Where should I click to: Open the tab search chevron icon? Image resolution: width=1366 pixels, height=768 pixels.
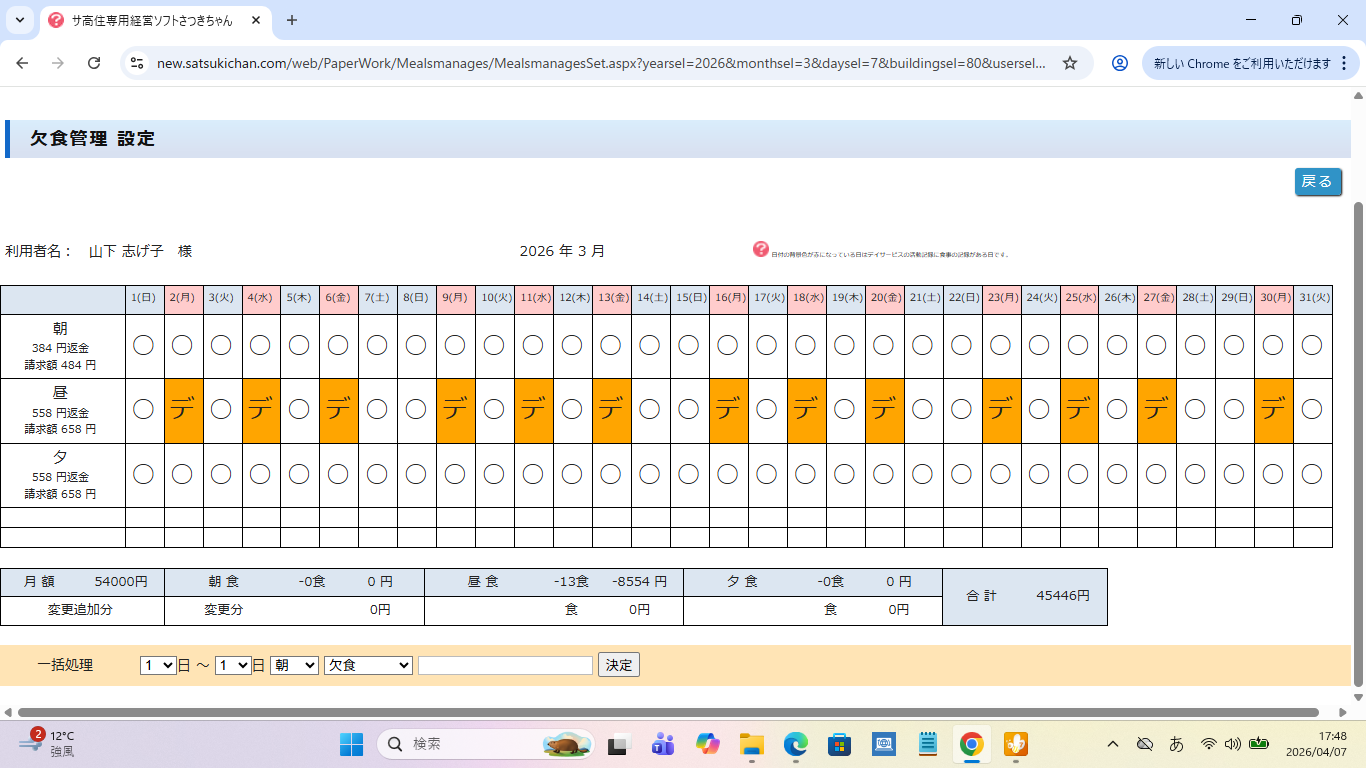coord(19,20)
